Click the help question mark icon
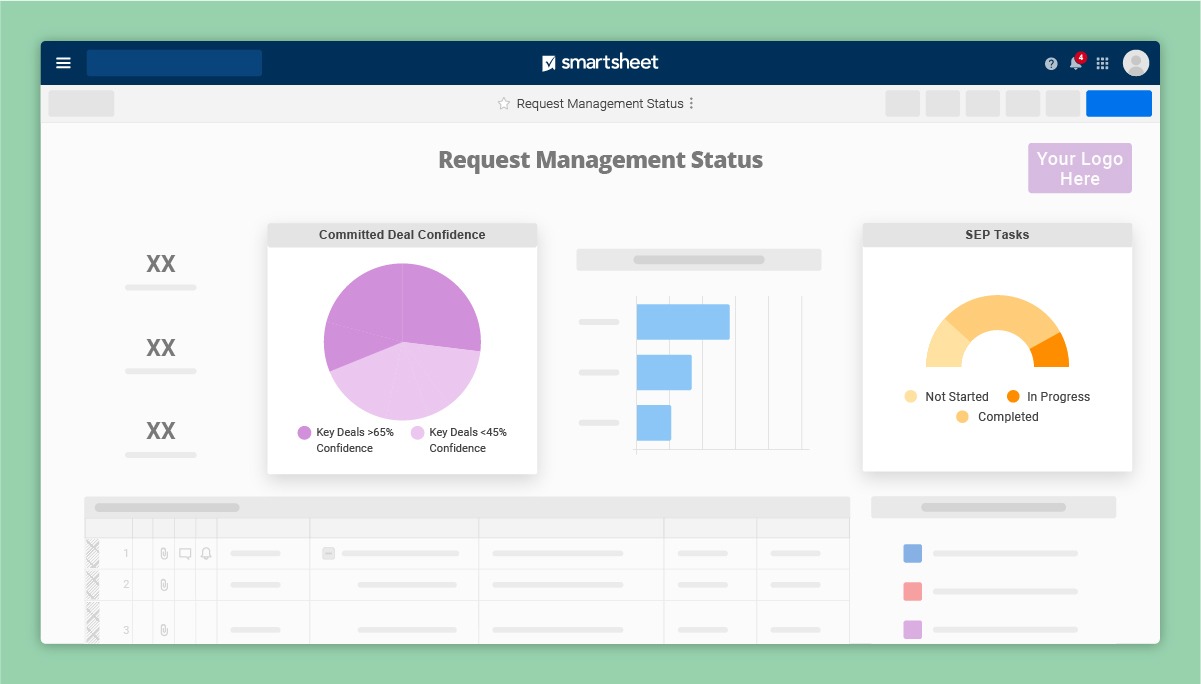Image resolution: width=1201 pixels, height=684 pixels. [x=1051, y=64]
